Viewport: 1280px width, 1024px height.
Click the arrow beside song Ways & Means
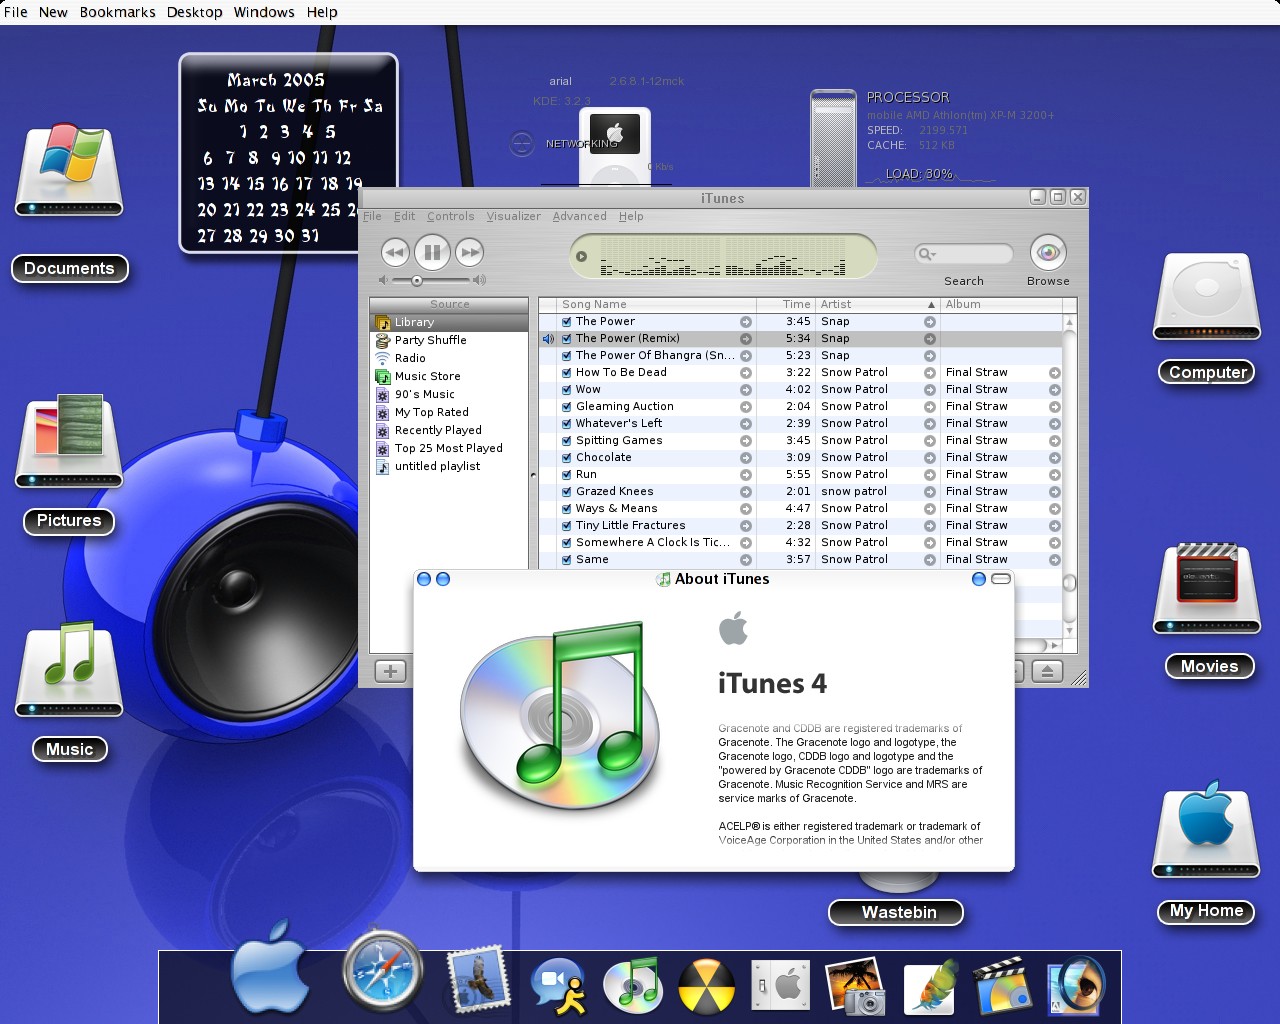coord(745,509)
